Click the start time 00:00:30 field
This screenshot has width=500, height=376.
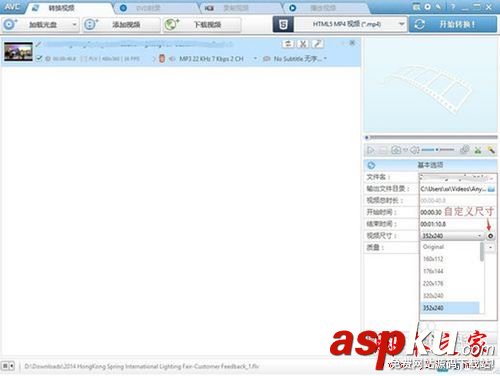(431, 212)
